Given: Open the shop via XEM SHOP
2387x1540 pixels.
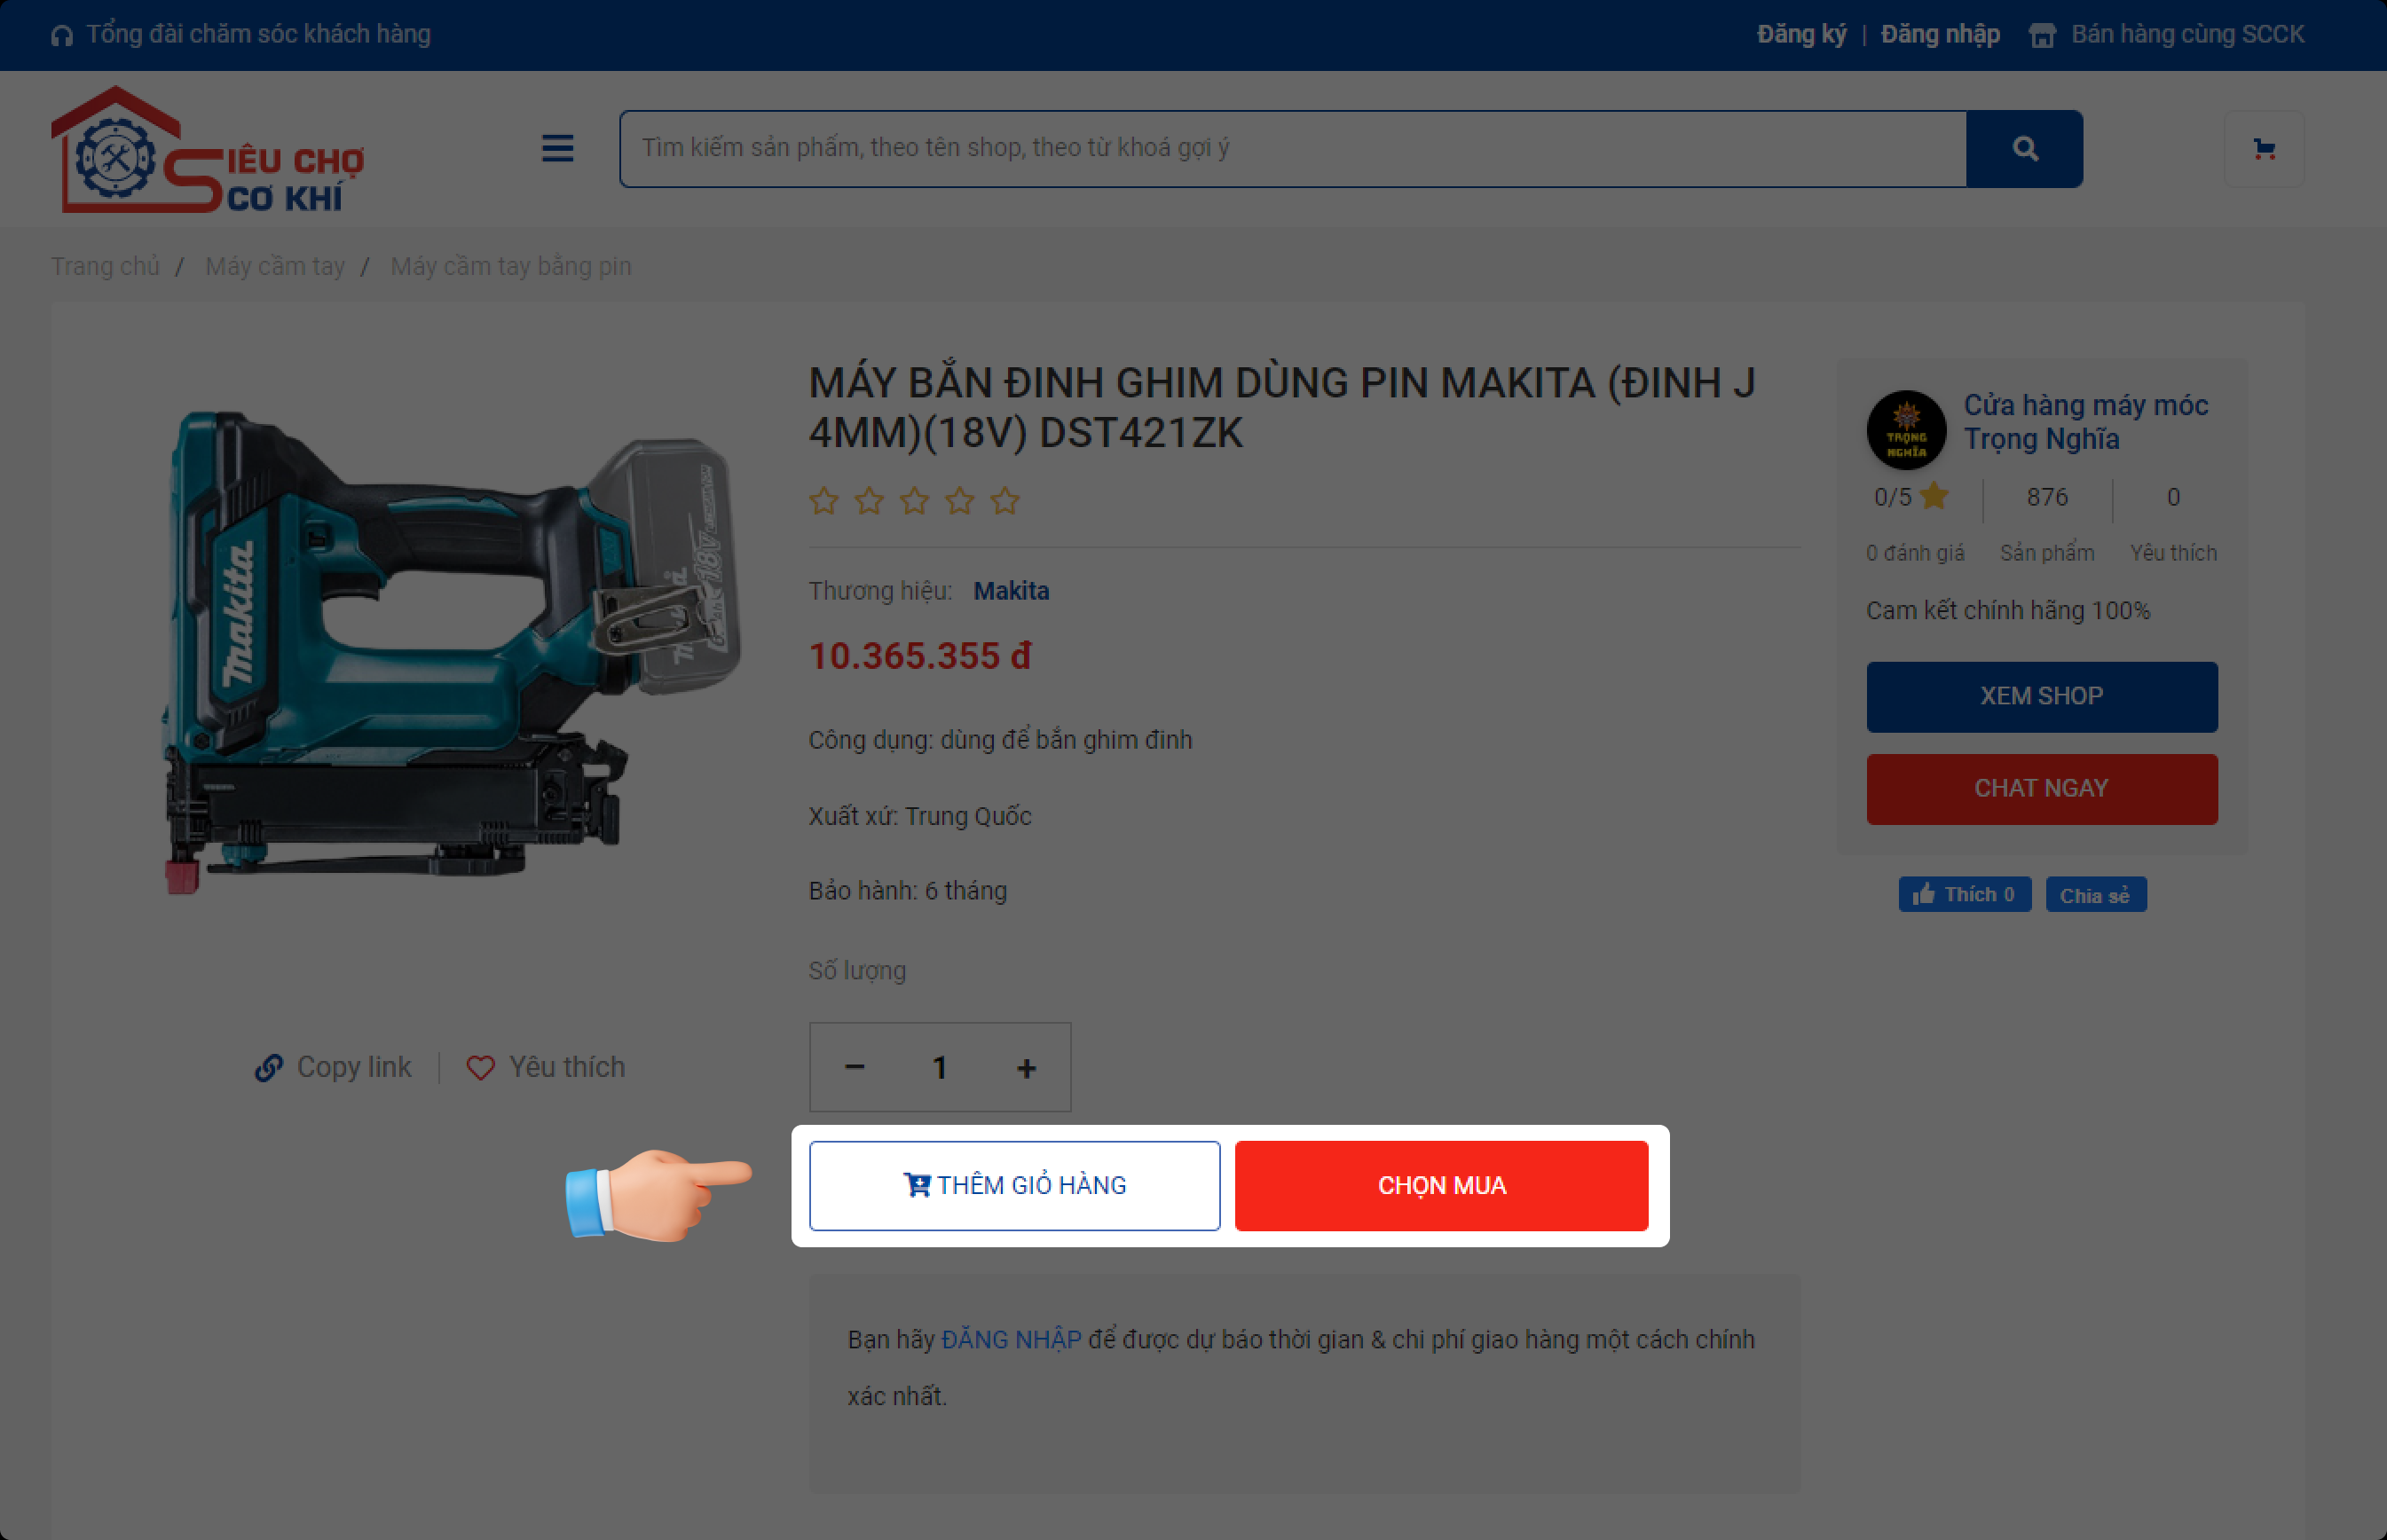Looking at the screenshot, I should click(x=2041, y=696).
